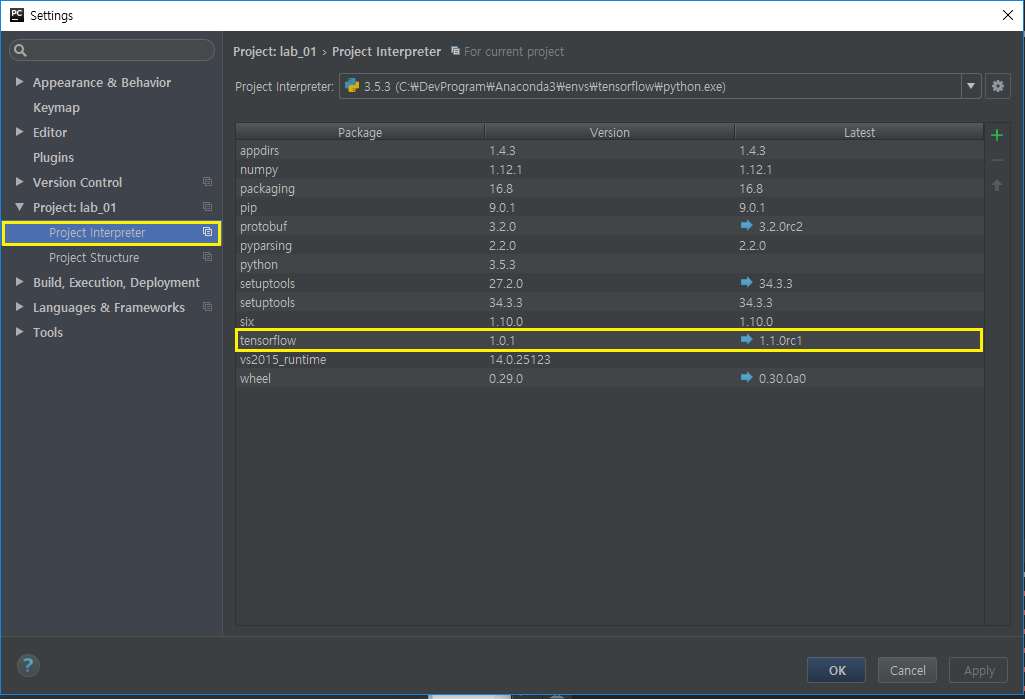Expand Version Control section

(19, 182)
